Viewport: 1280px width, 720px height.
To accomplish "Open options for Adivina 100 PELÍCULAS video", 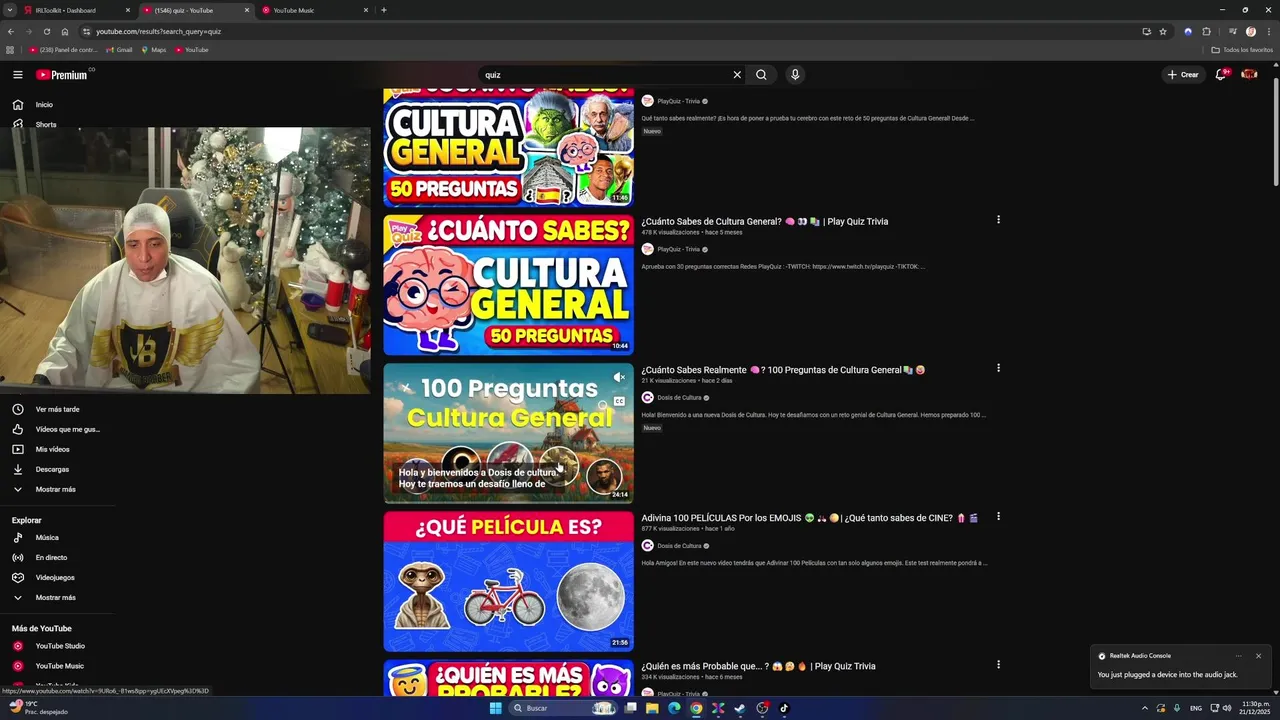I will click(x=998, y=517).
